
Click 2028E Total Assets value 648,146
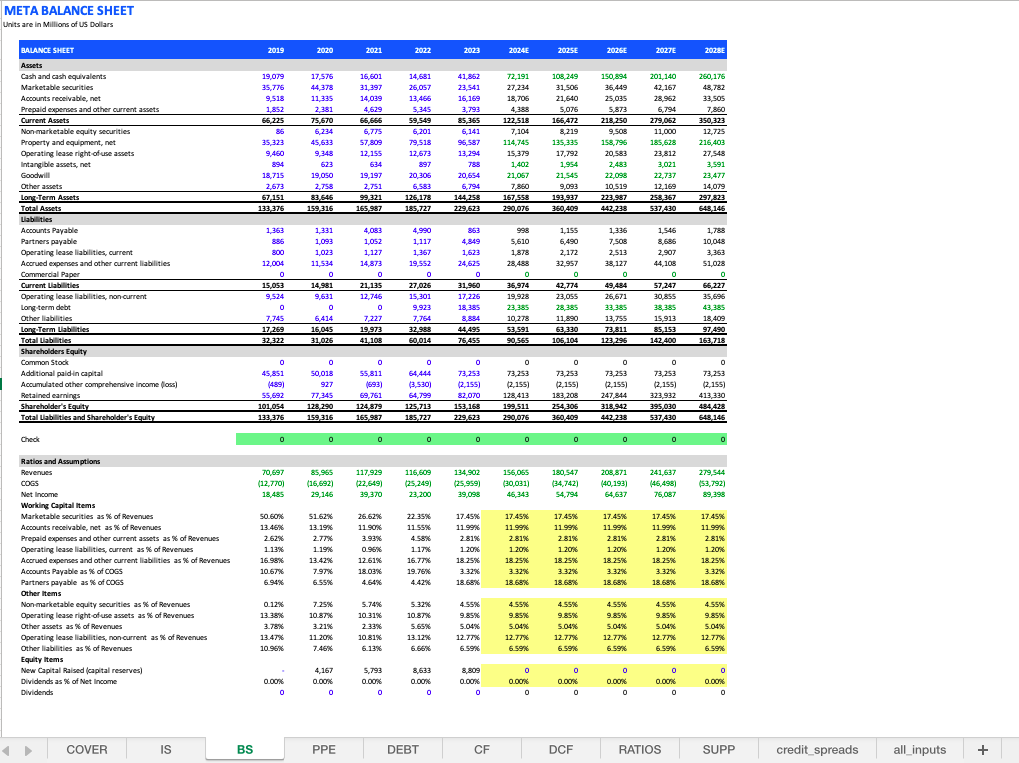pyautogui.click(x=712, y=209)
